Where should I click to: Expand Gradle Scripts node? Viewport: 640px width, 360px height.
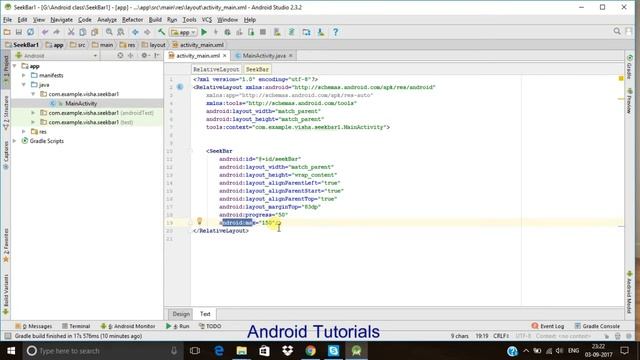(15, 141)
